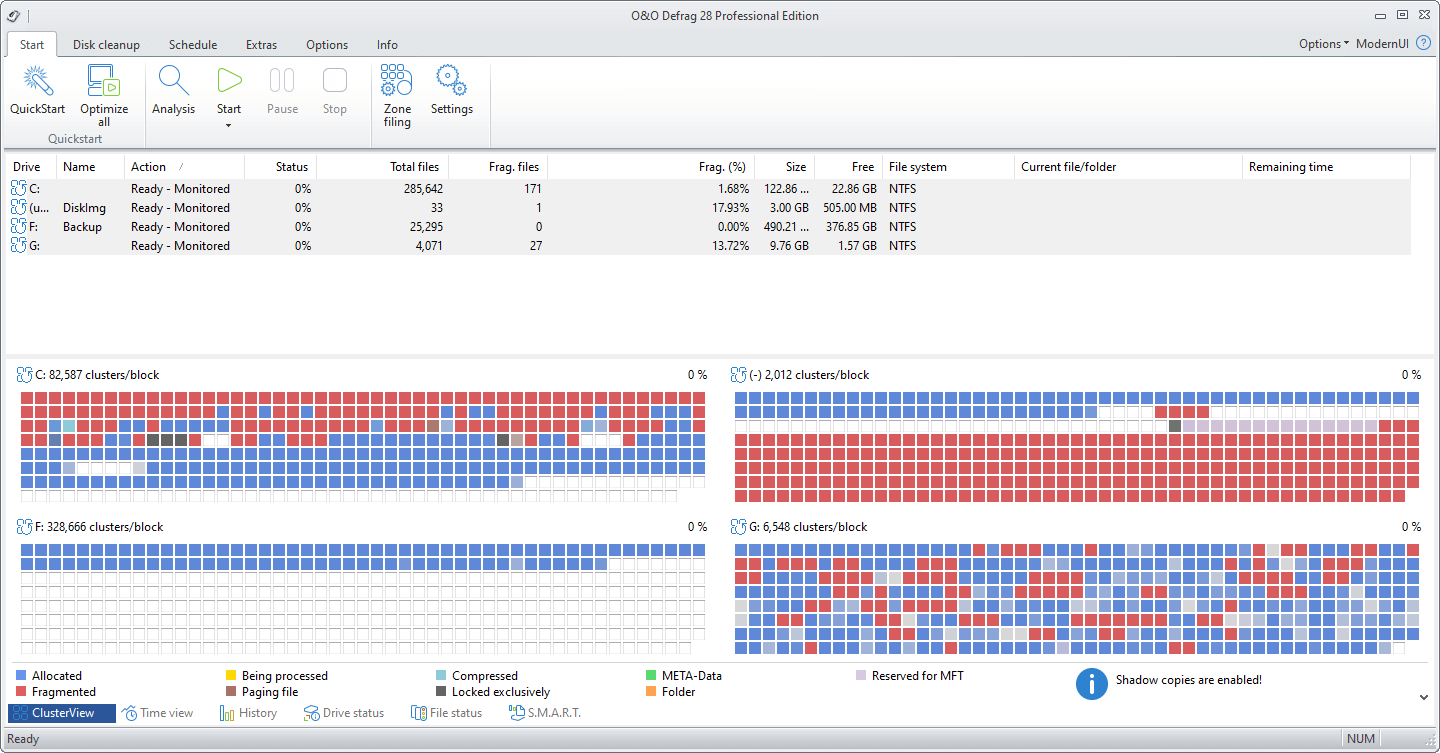
Task: Expand the Start button dropdown arrow
Action: tap(229, 125)
